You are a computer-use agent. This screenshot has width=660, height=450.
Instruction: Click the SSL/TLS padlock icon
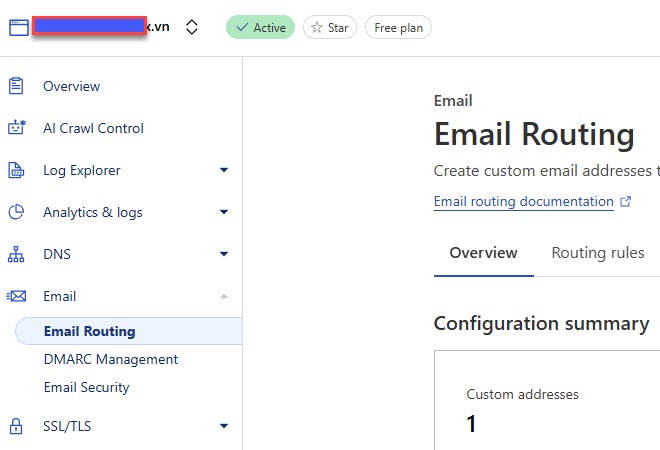click(x=16, y=426)
